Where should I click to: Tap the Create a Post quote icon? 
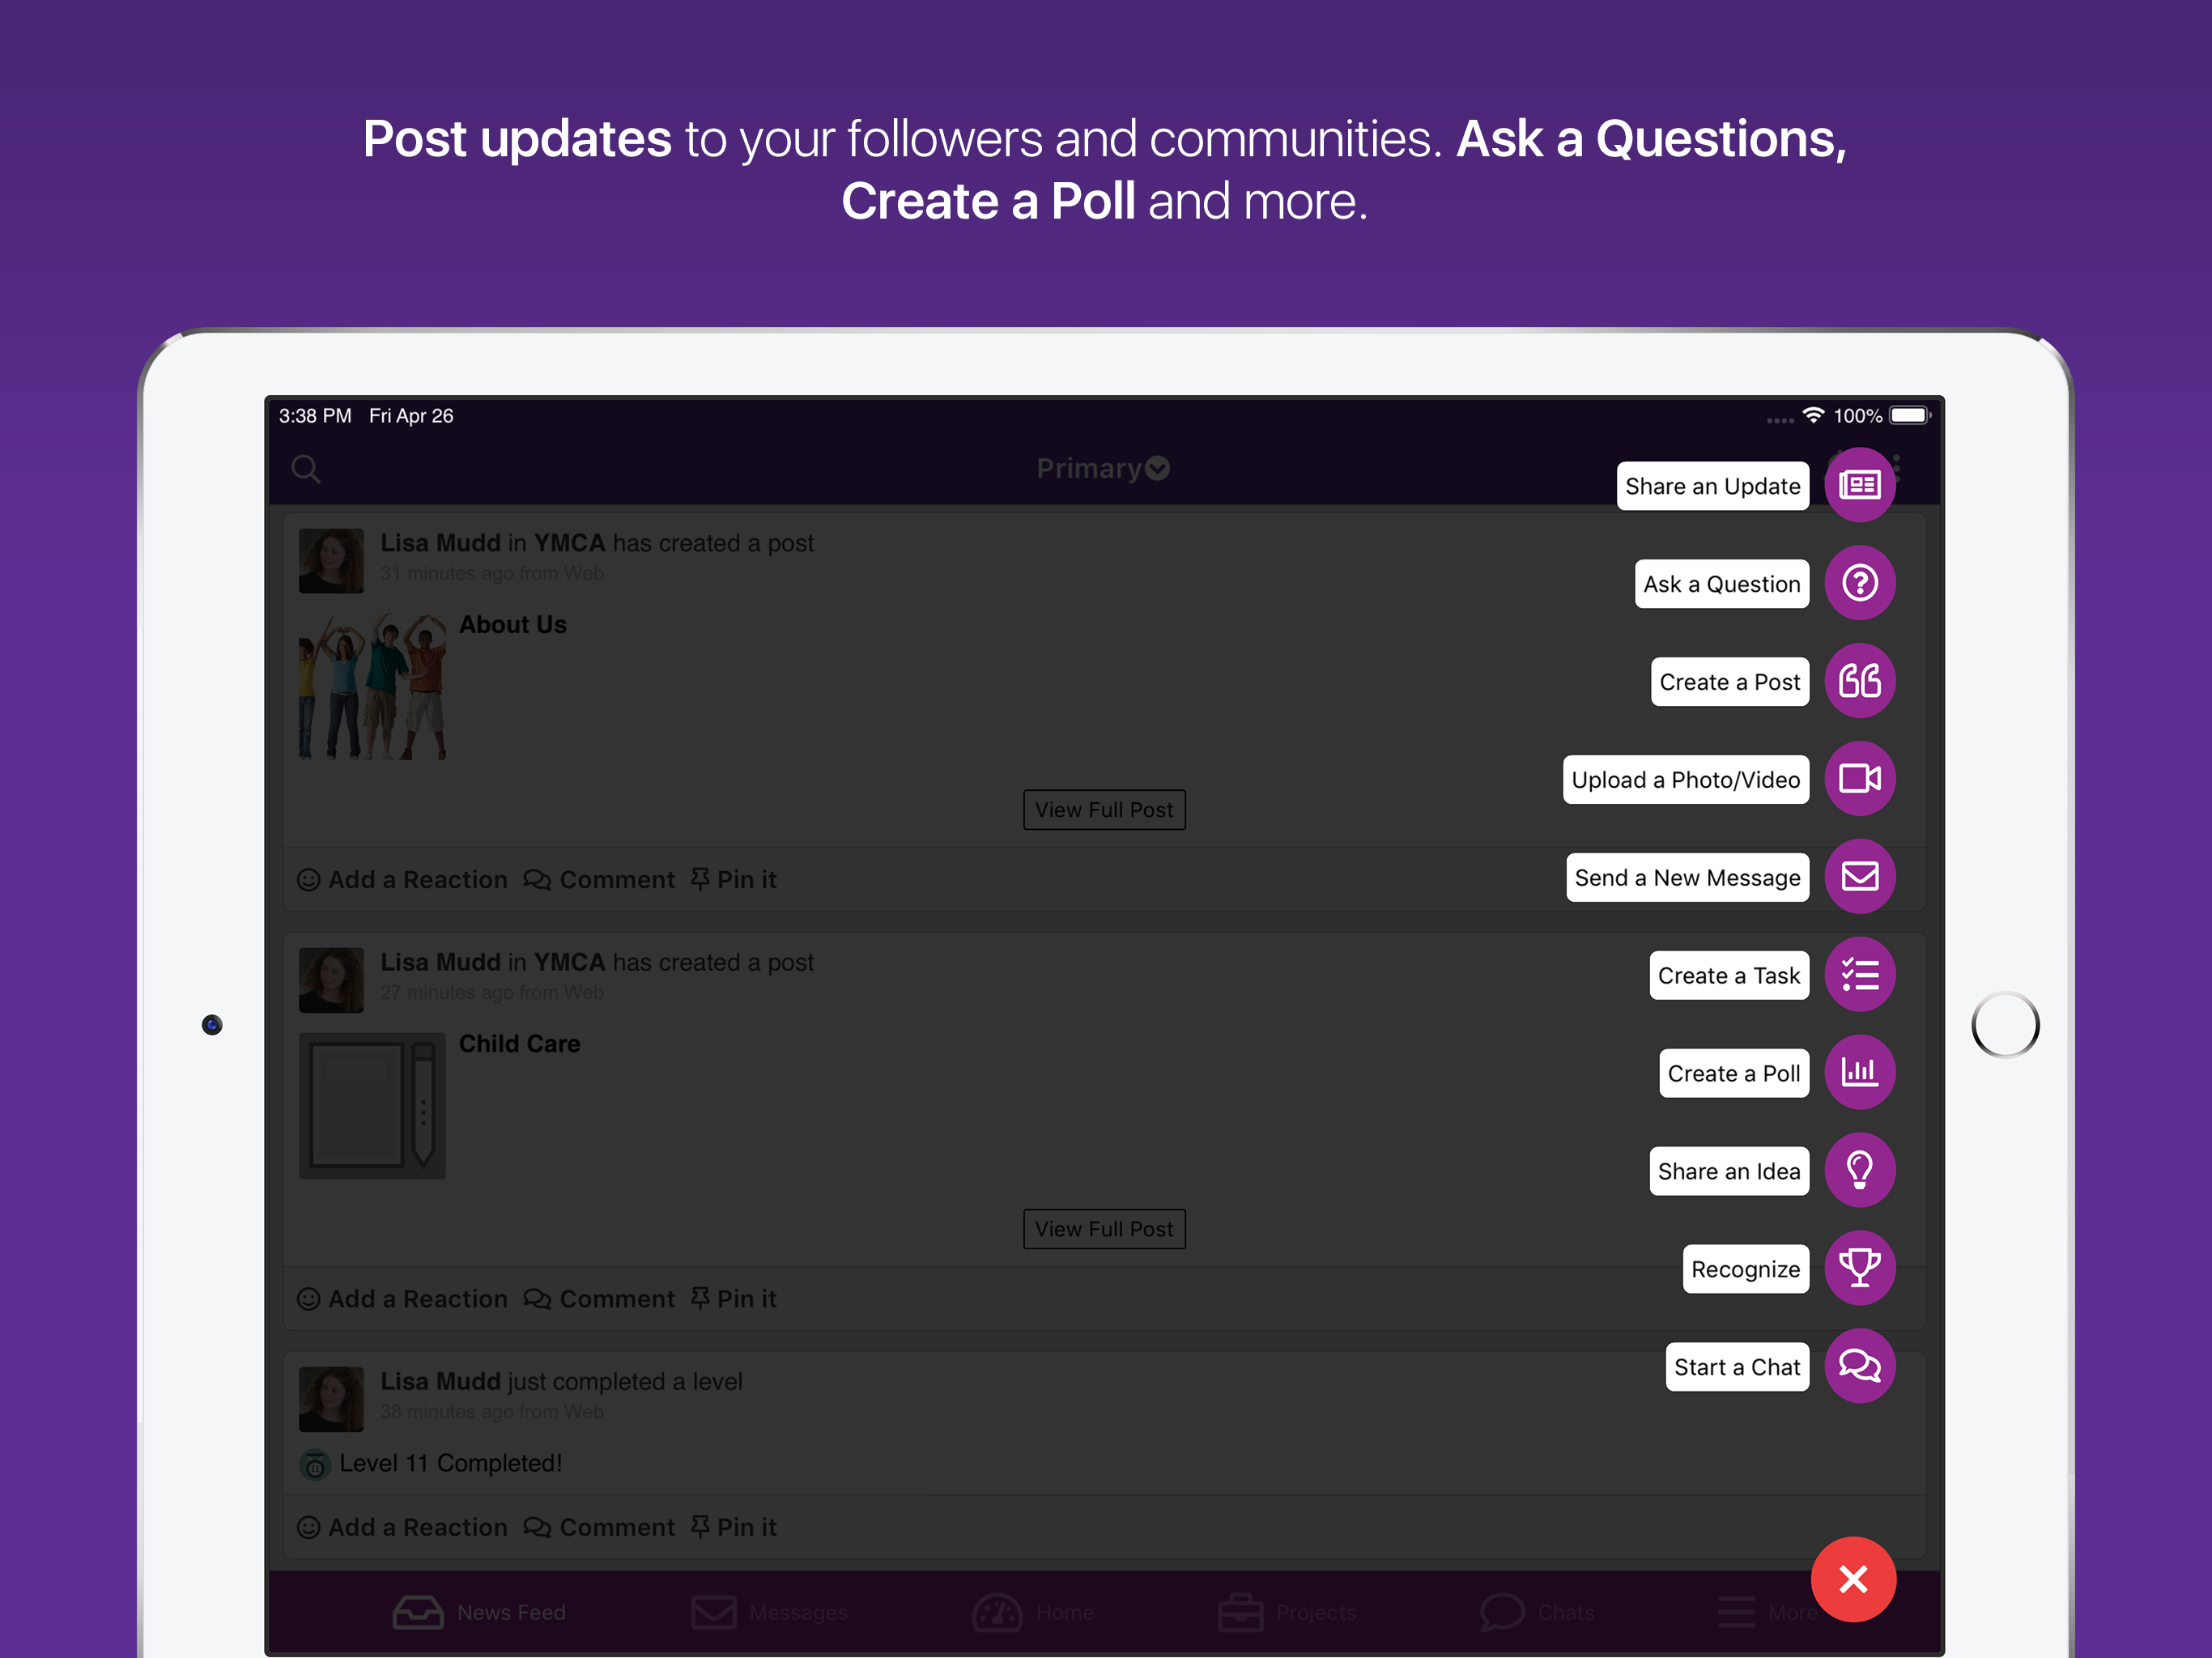(1859, 681)
